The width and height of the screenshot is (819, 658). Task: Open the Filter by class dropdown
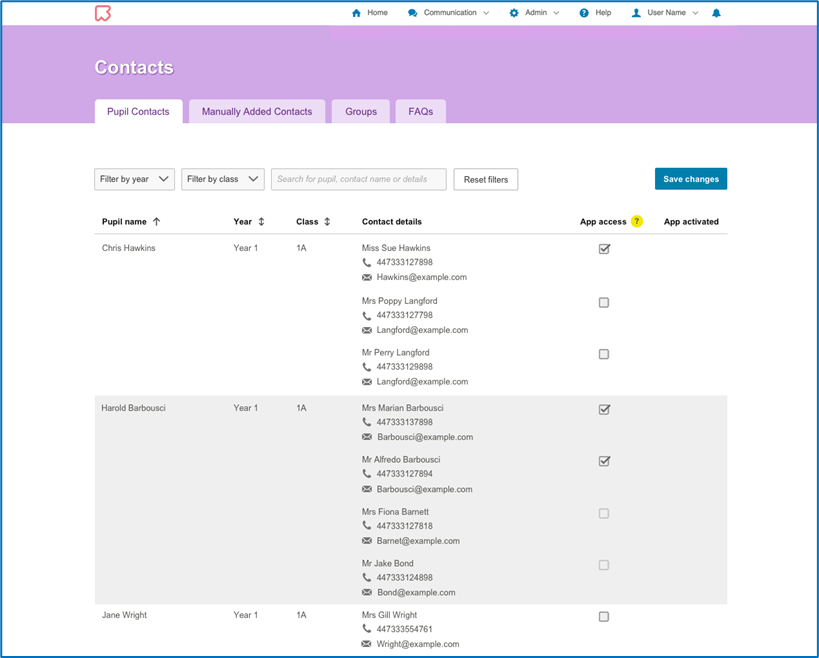click(222, 179)
